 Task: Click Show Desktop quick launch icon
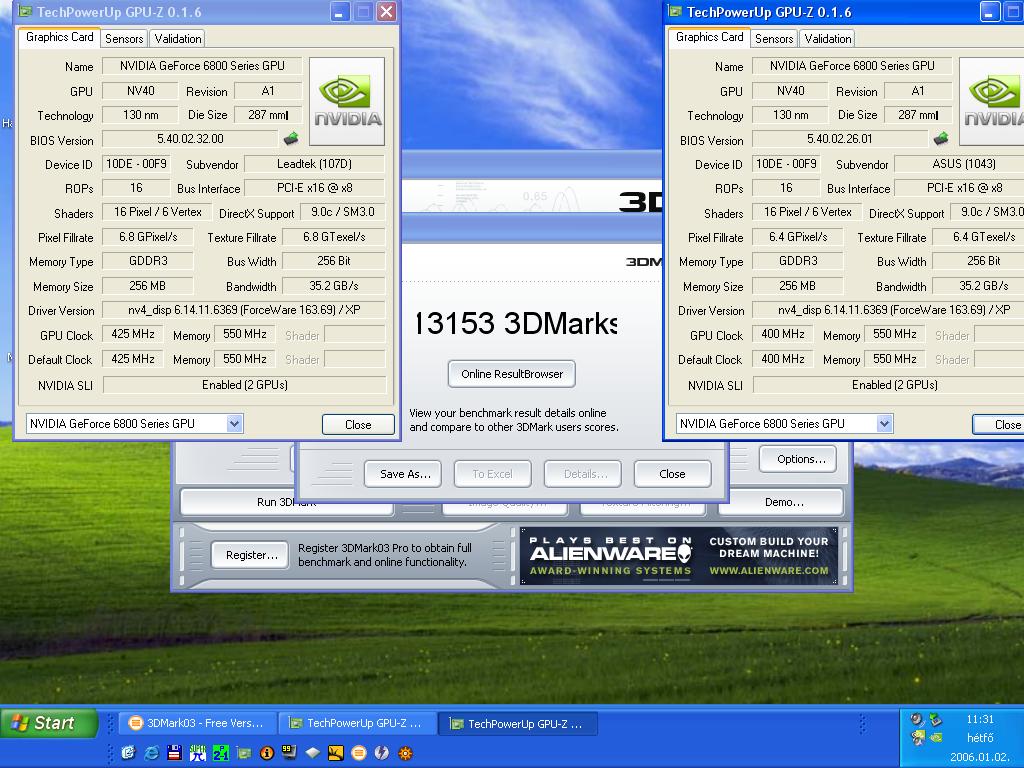pos(128,753)
